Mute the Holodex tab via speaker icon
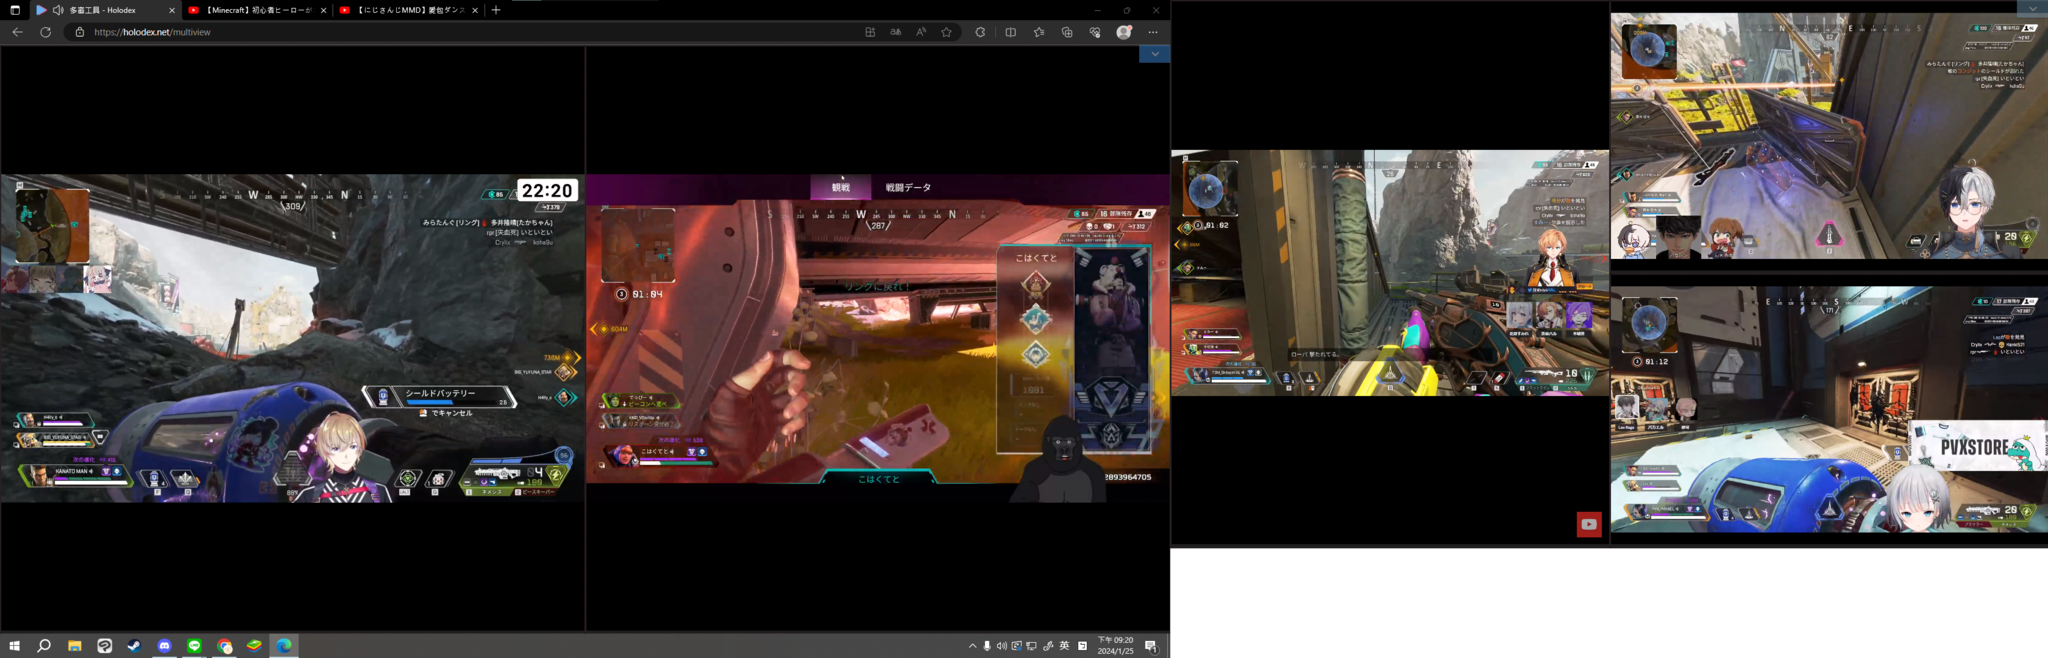Image resolution: width=2048 pixels, height=658 pixels. point(58,10)
